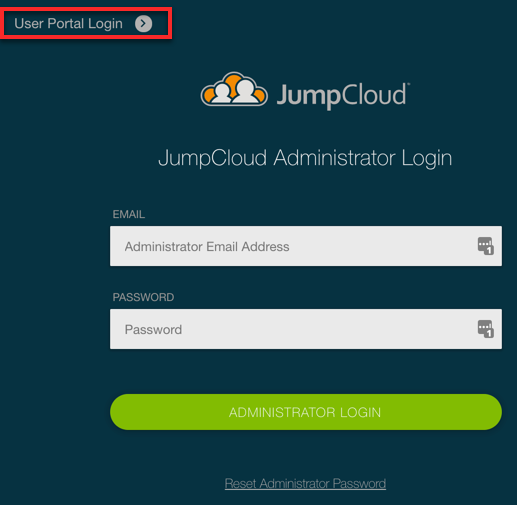
Task: Focus the Password input field
Action: pos(306,329)
